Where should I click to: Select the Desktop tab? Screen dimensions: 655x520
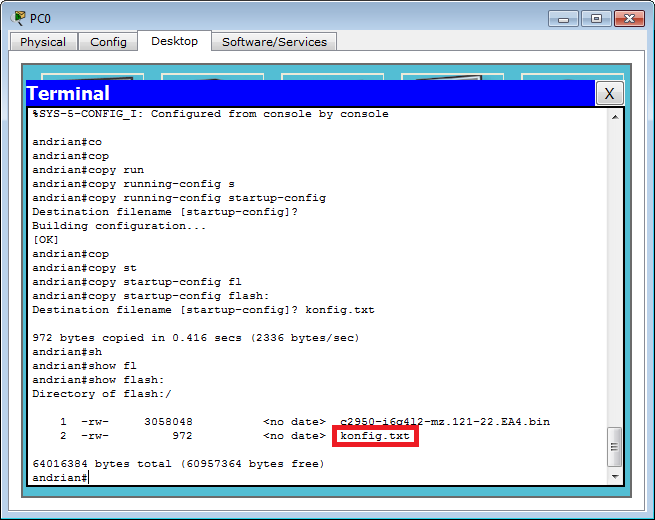click(x=174, y=41)
